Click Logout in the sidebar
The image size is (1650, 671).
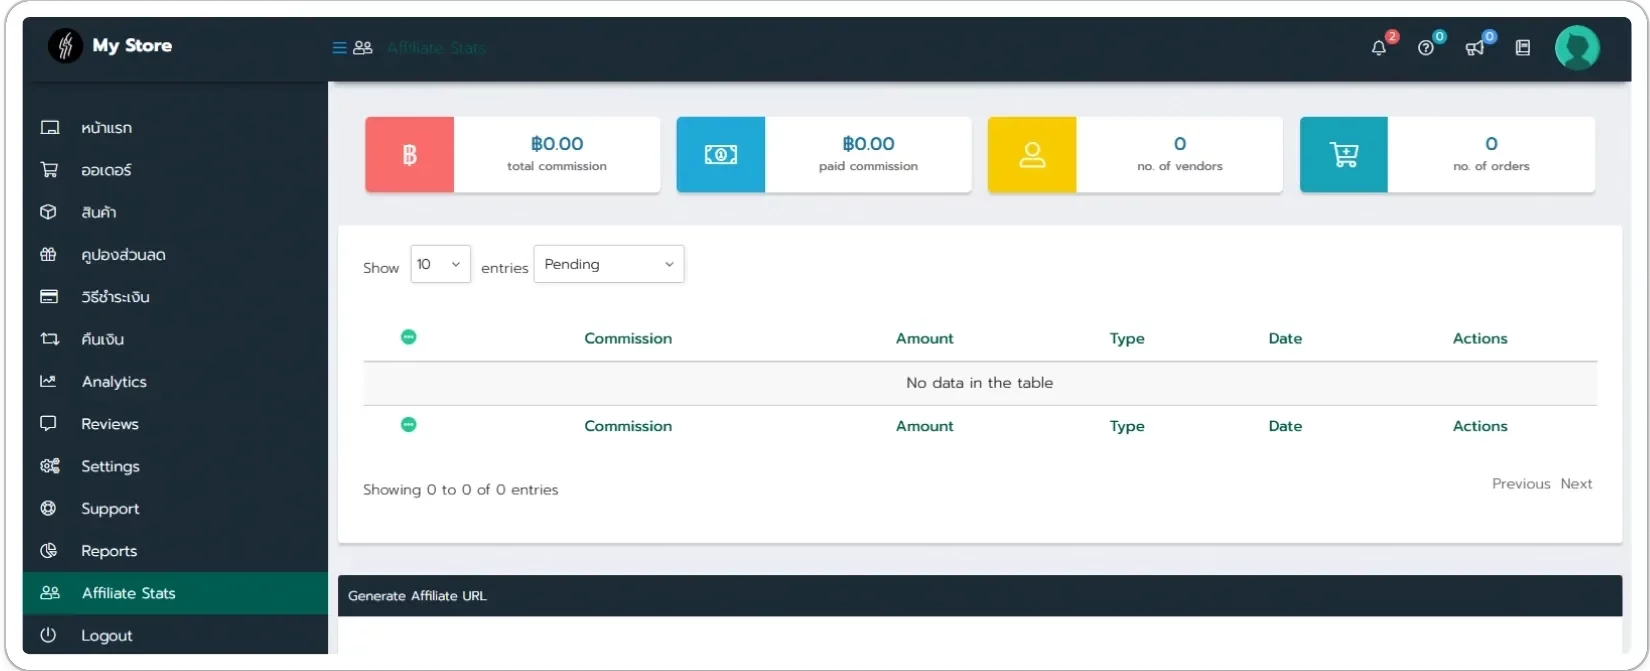(x=175, y=635)
